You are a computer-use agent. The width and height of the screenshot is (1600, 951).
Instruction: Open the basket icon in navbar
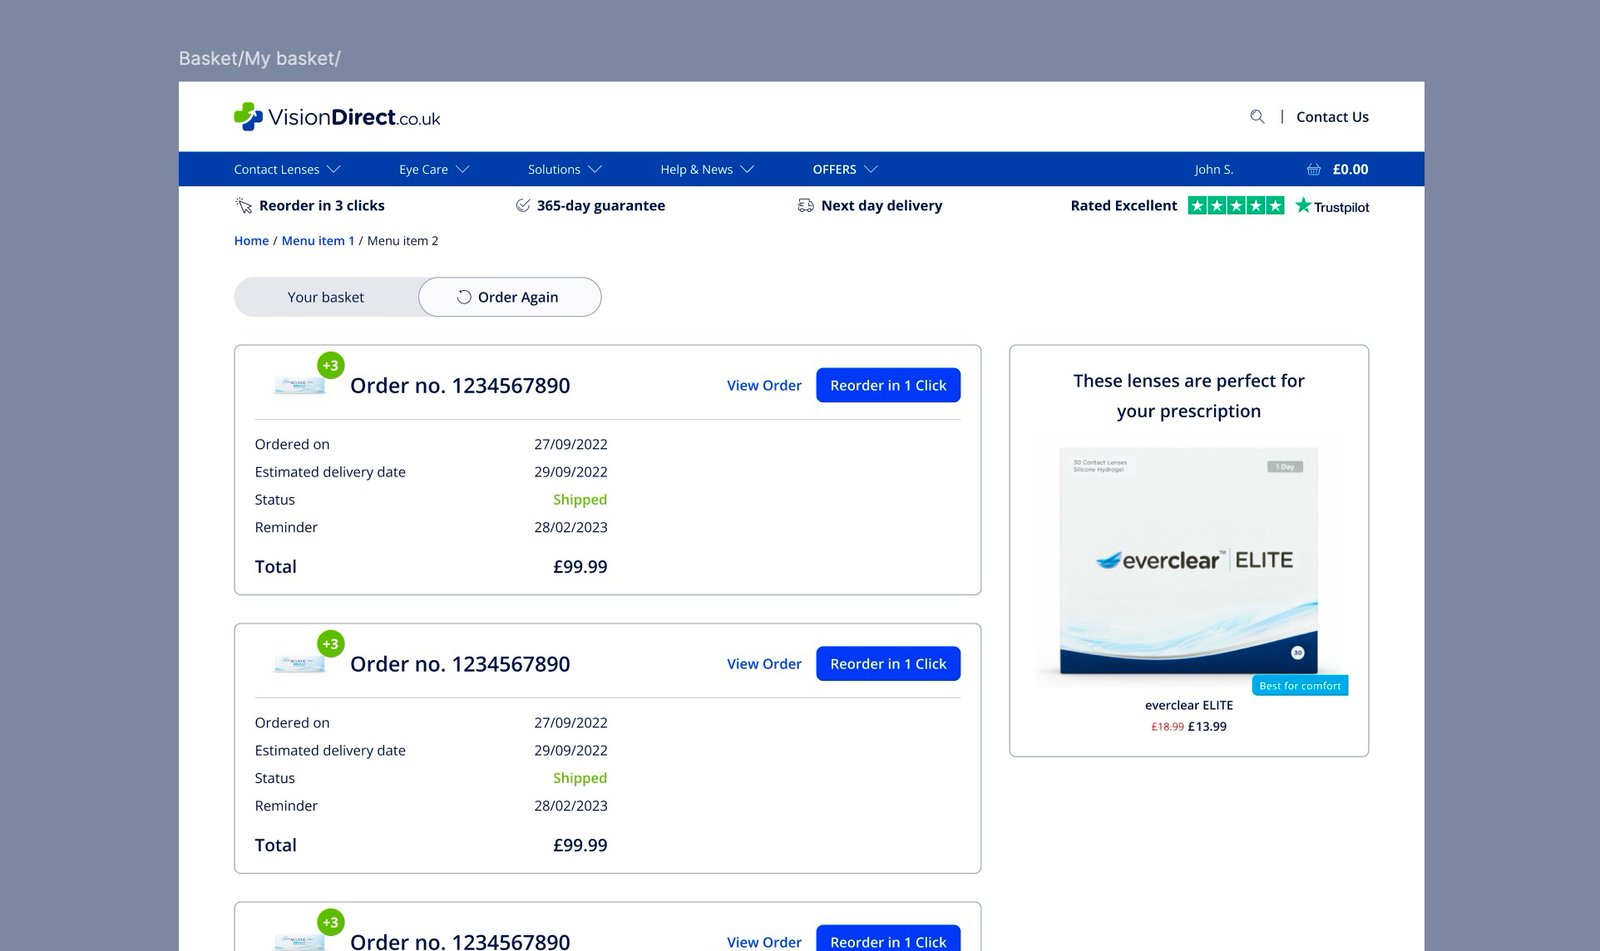pos(1313,170)
